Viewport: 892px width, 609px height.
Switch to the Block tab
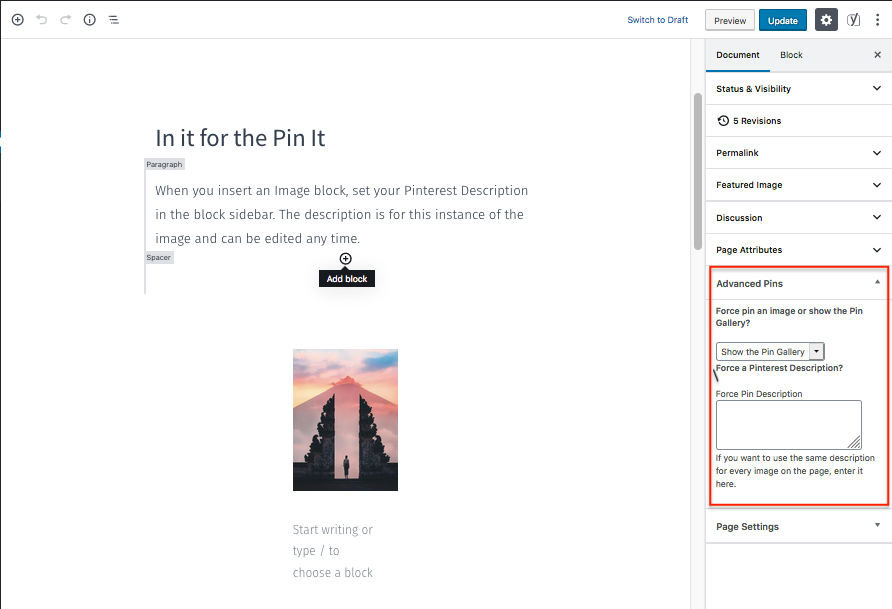point(791,55)
